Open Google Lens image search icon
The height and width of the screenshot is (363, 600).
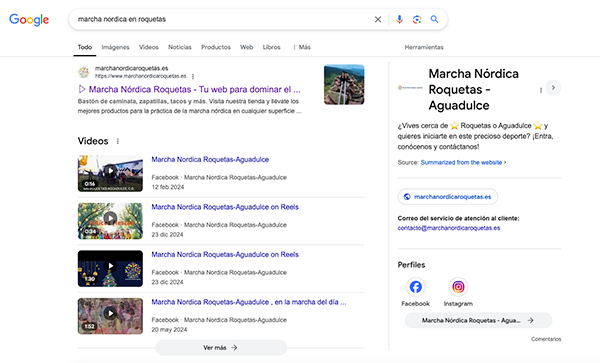417,20
